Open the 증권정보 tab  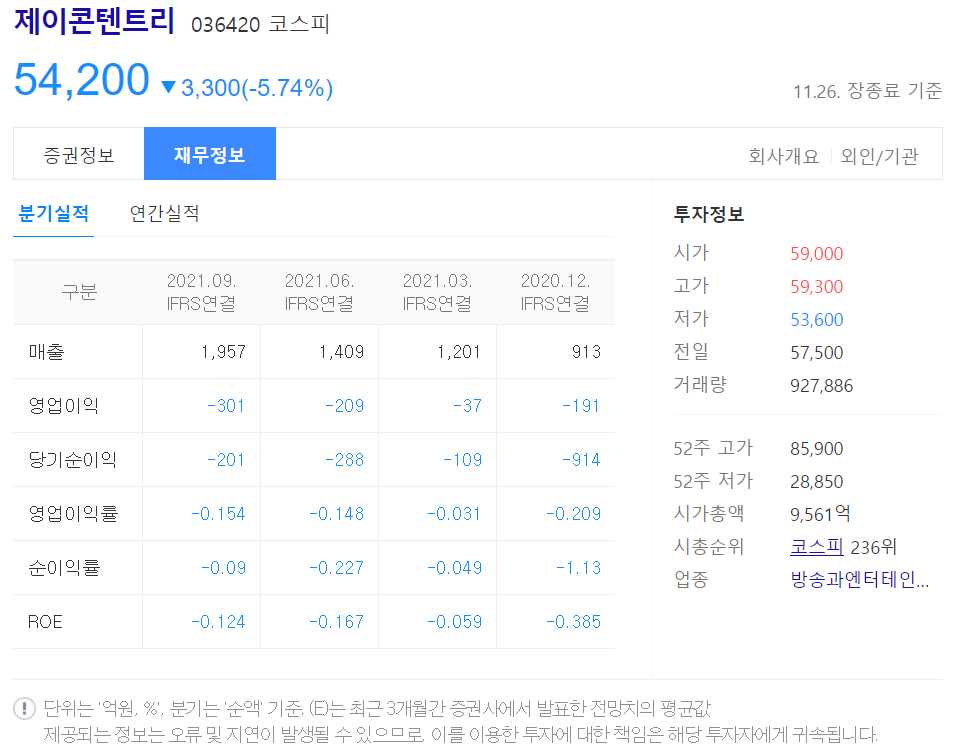click(x=79, y=154)
